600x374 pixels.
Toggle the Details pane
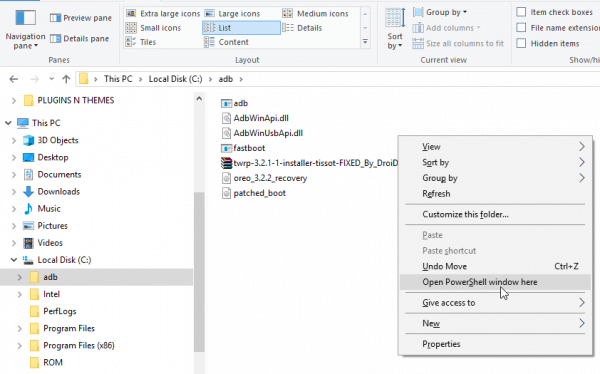80,39
